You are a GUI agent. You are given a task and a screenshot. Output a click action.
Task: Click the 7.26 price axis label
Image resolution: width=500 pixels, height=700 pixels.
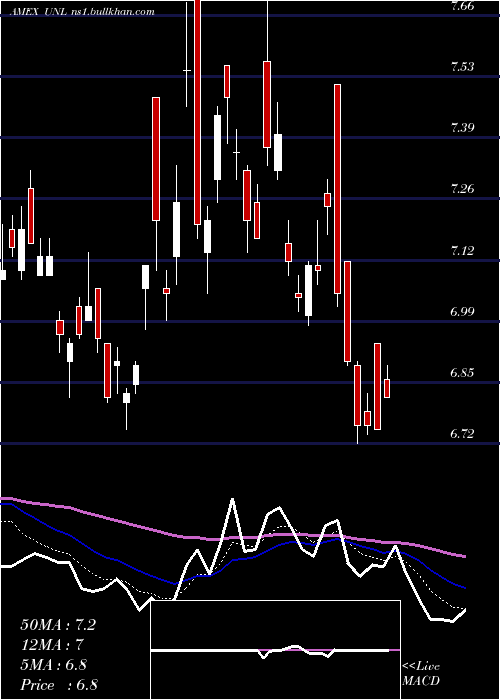pos(462,189)
